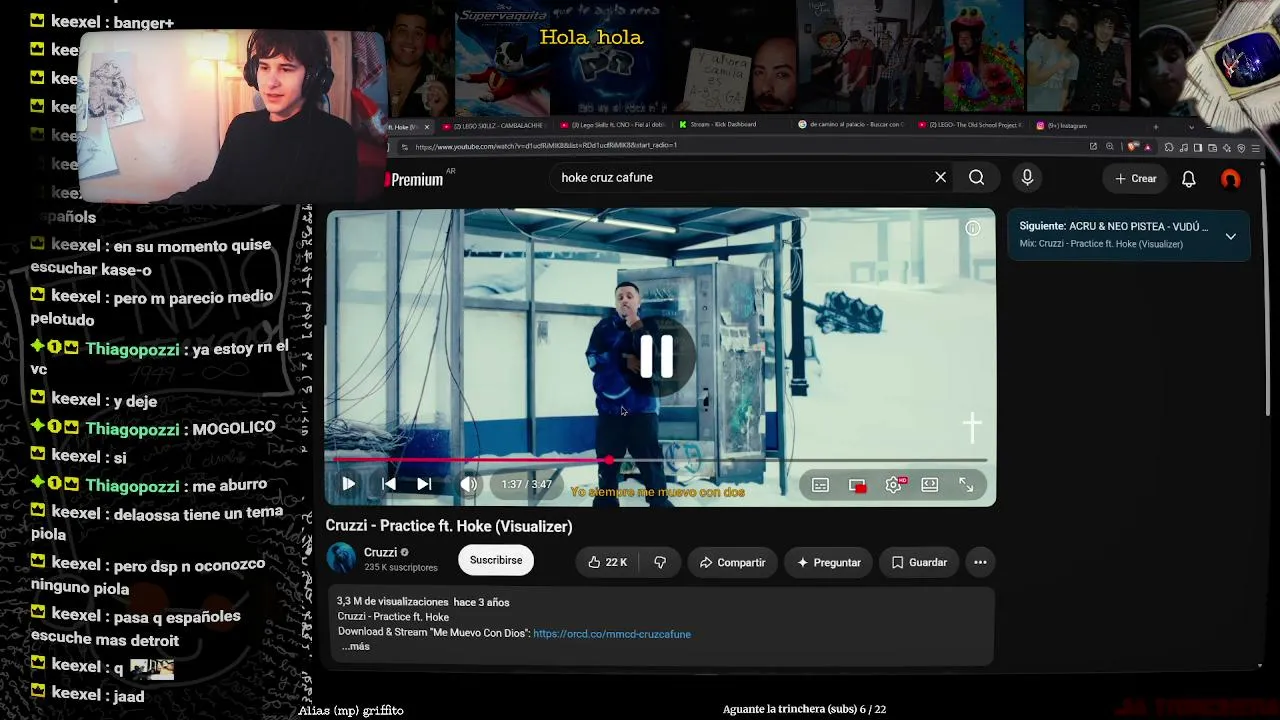Open the Cruzzi channel avatar
This screenshot has height=720, width=1280.
tap(341, 558)
